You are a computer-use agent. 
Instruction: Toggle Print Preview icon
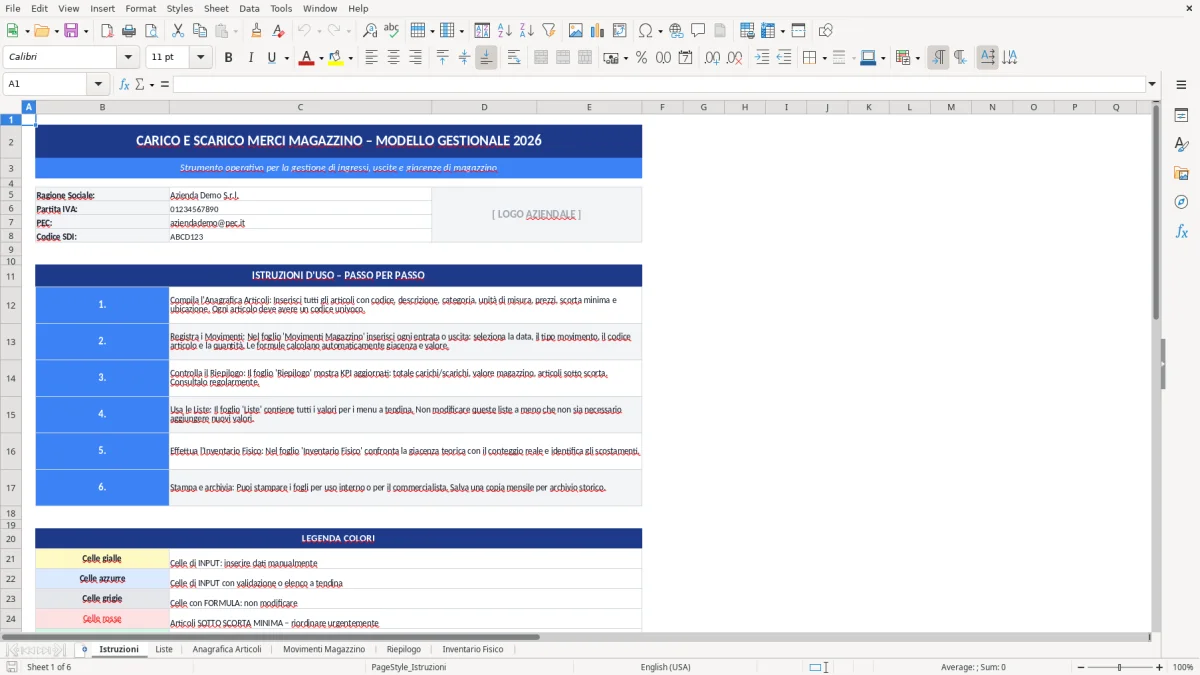tap(149, 31)
